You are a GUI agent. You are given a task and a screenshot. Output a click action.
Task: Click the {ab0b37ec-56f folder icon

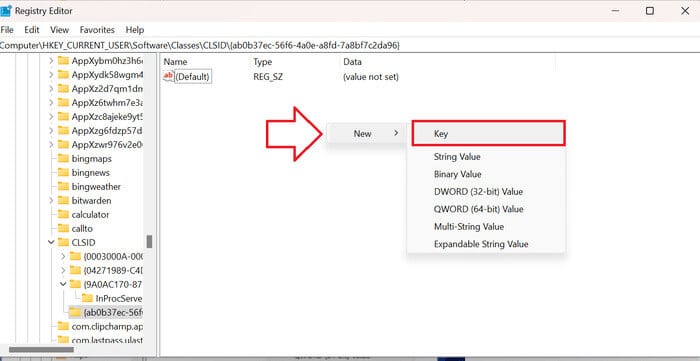click(75, 312)
